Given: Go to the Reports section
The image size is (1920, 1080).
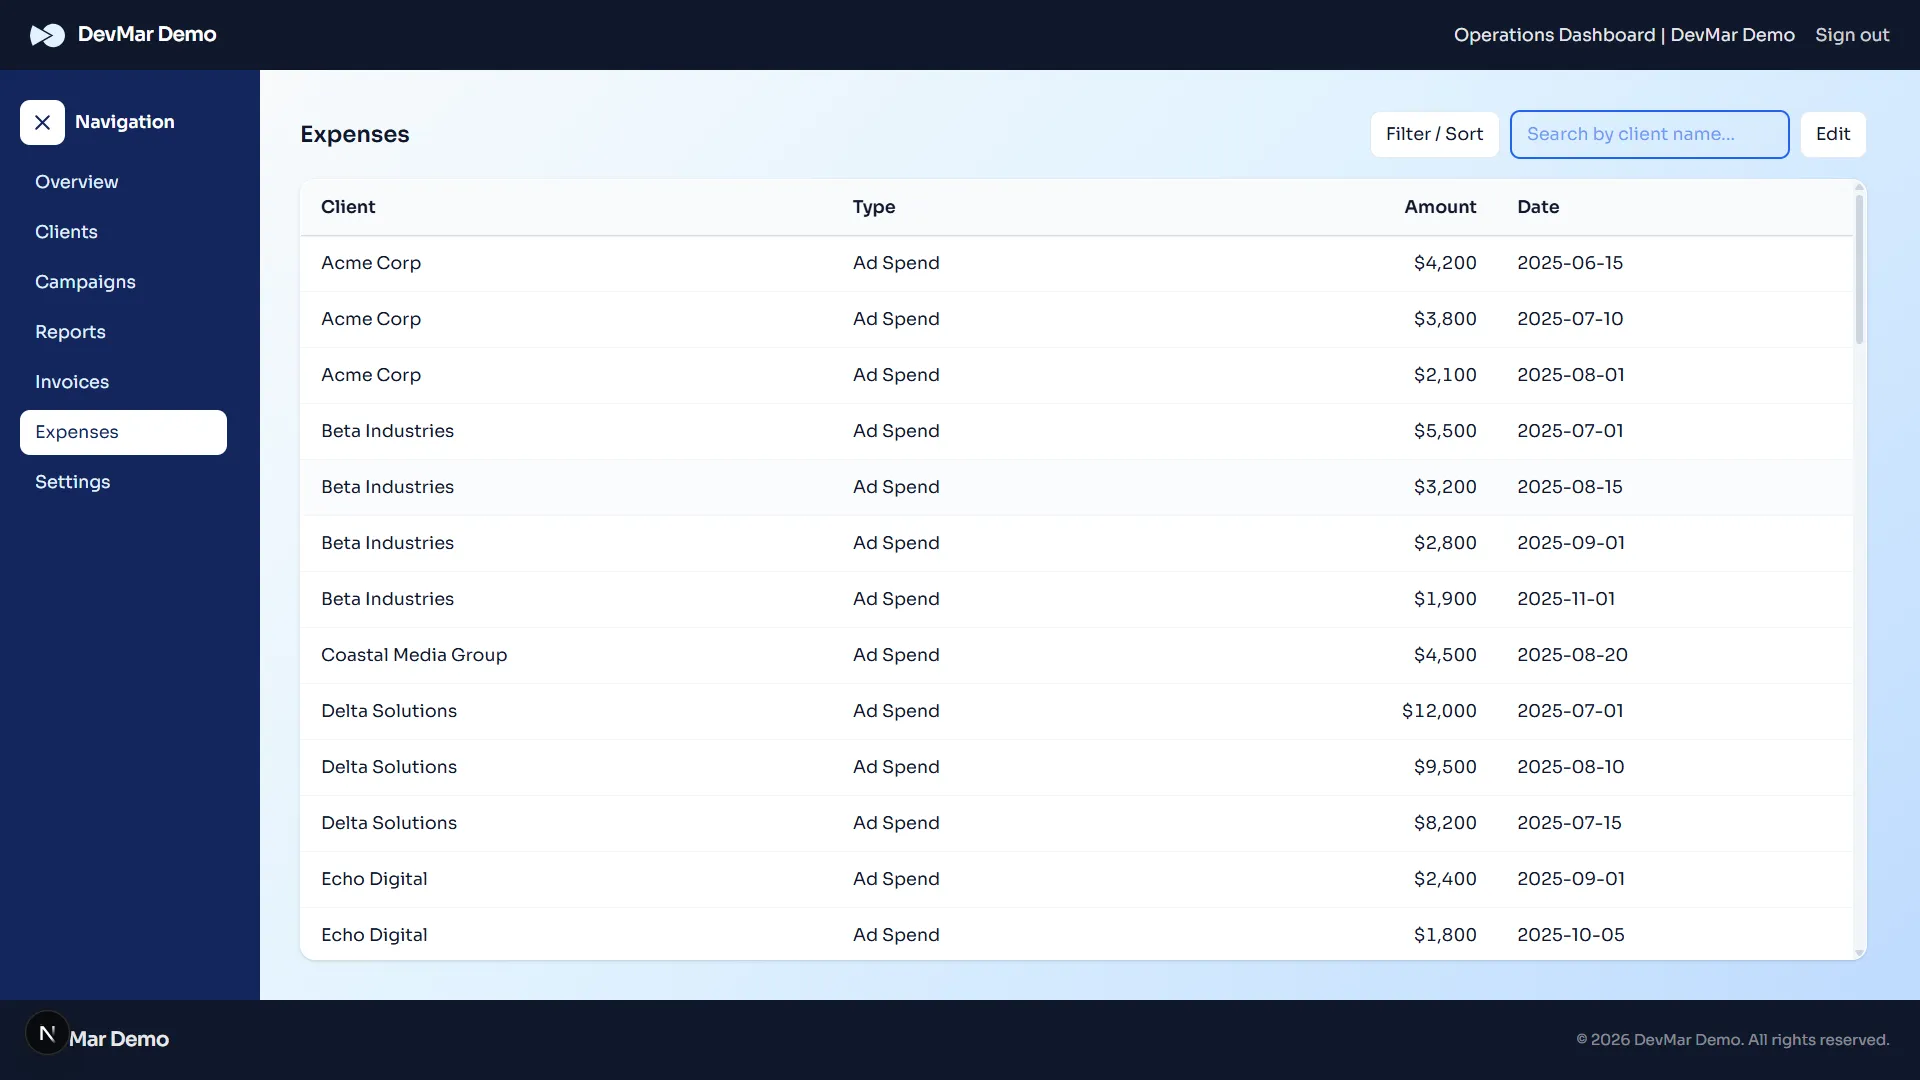Looking at the screenshot, I should 70,332.
